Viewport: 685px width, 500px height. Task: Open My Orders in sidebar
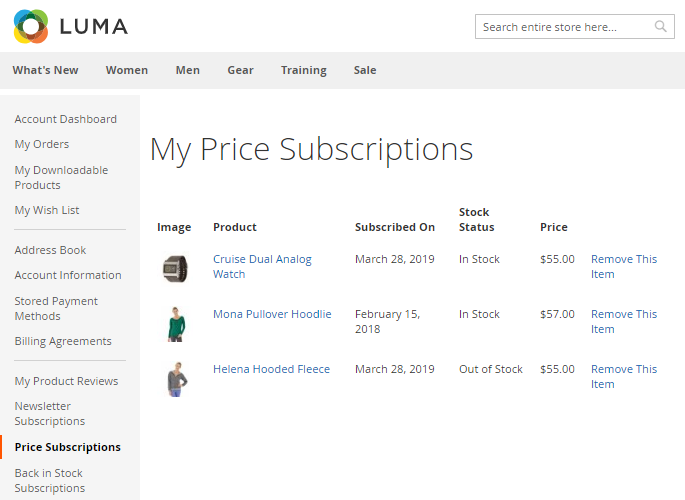tap(42, 144)
